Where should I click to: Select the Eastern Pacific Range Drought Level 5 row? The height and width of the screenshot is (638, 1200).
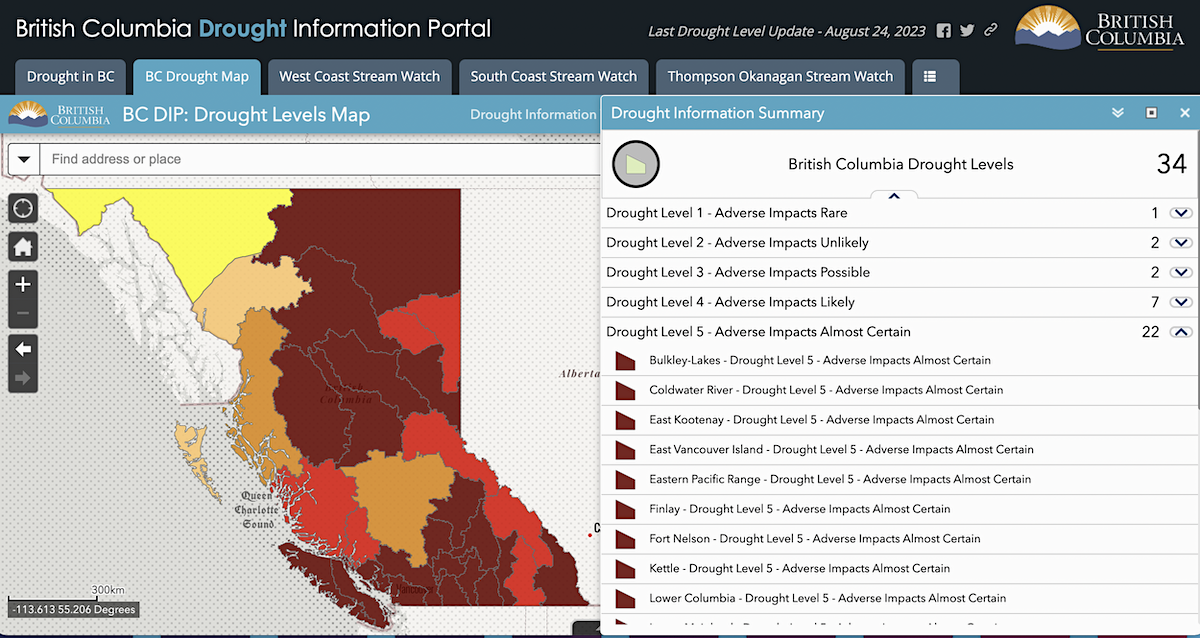[900, 480]
